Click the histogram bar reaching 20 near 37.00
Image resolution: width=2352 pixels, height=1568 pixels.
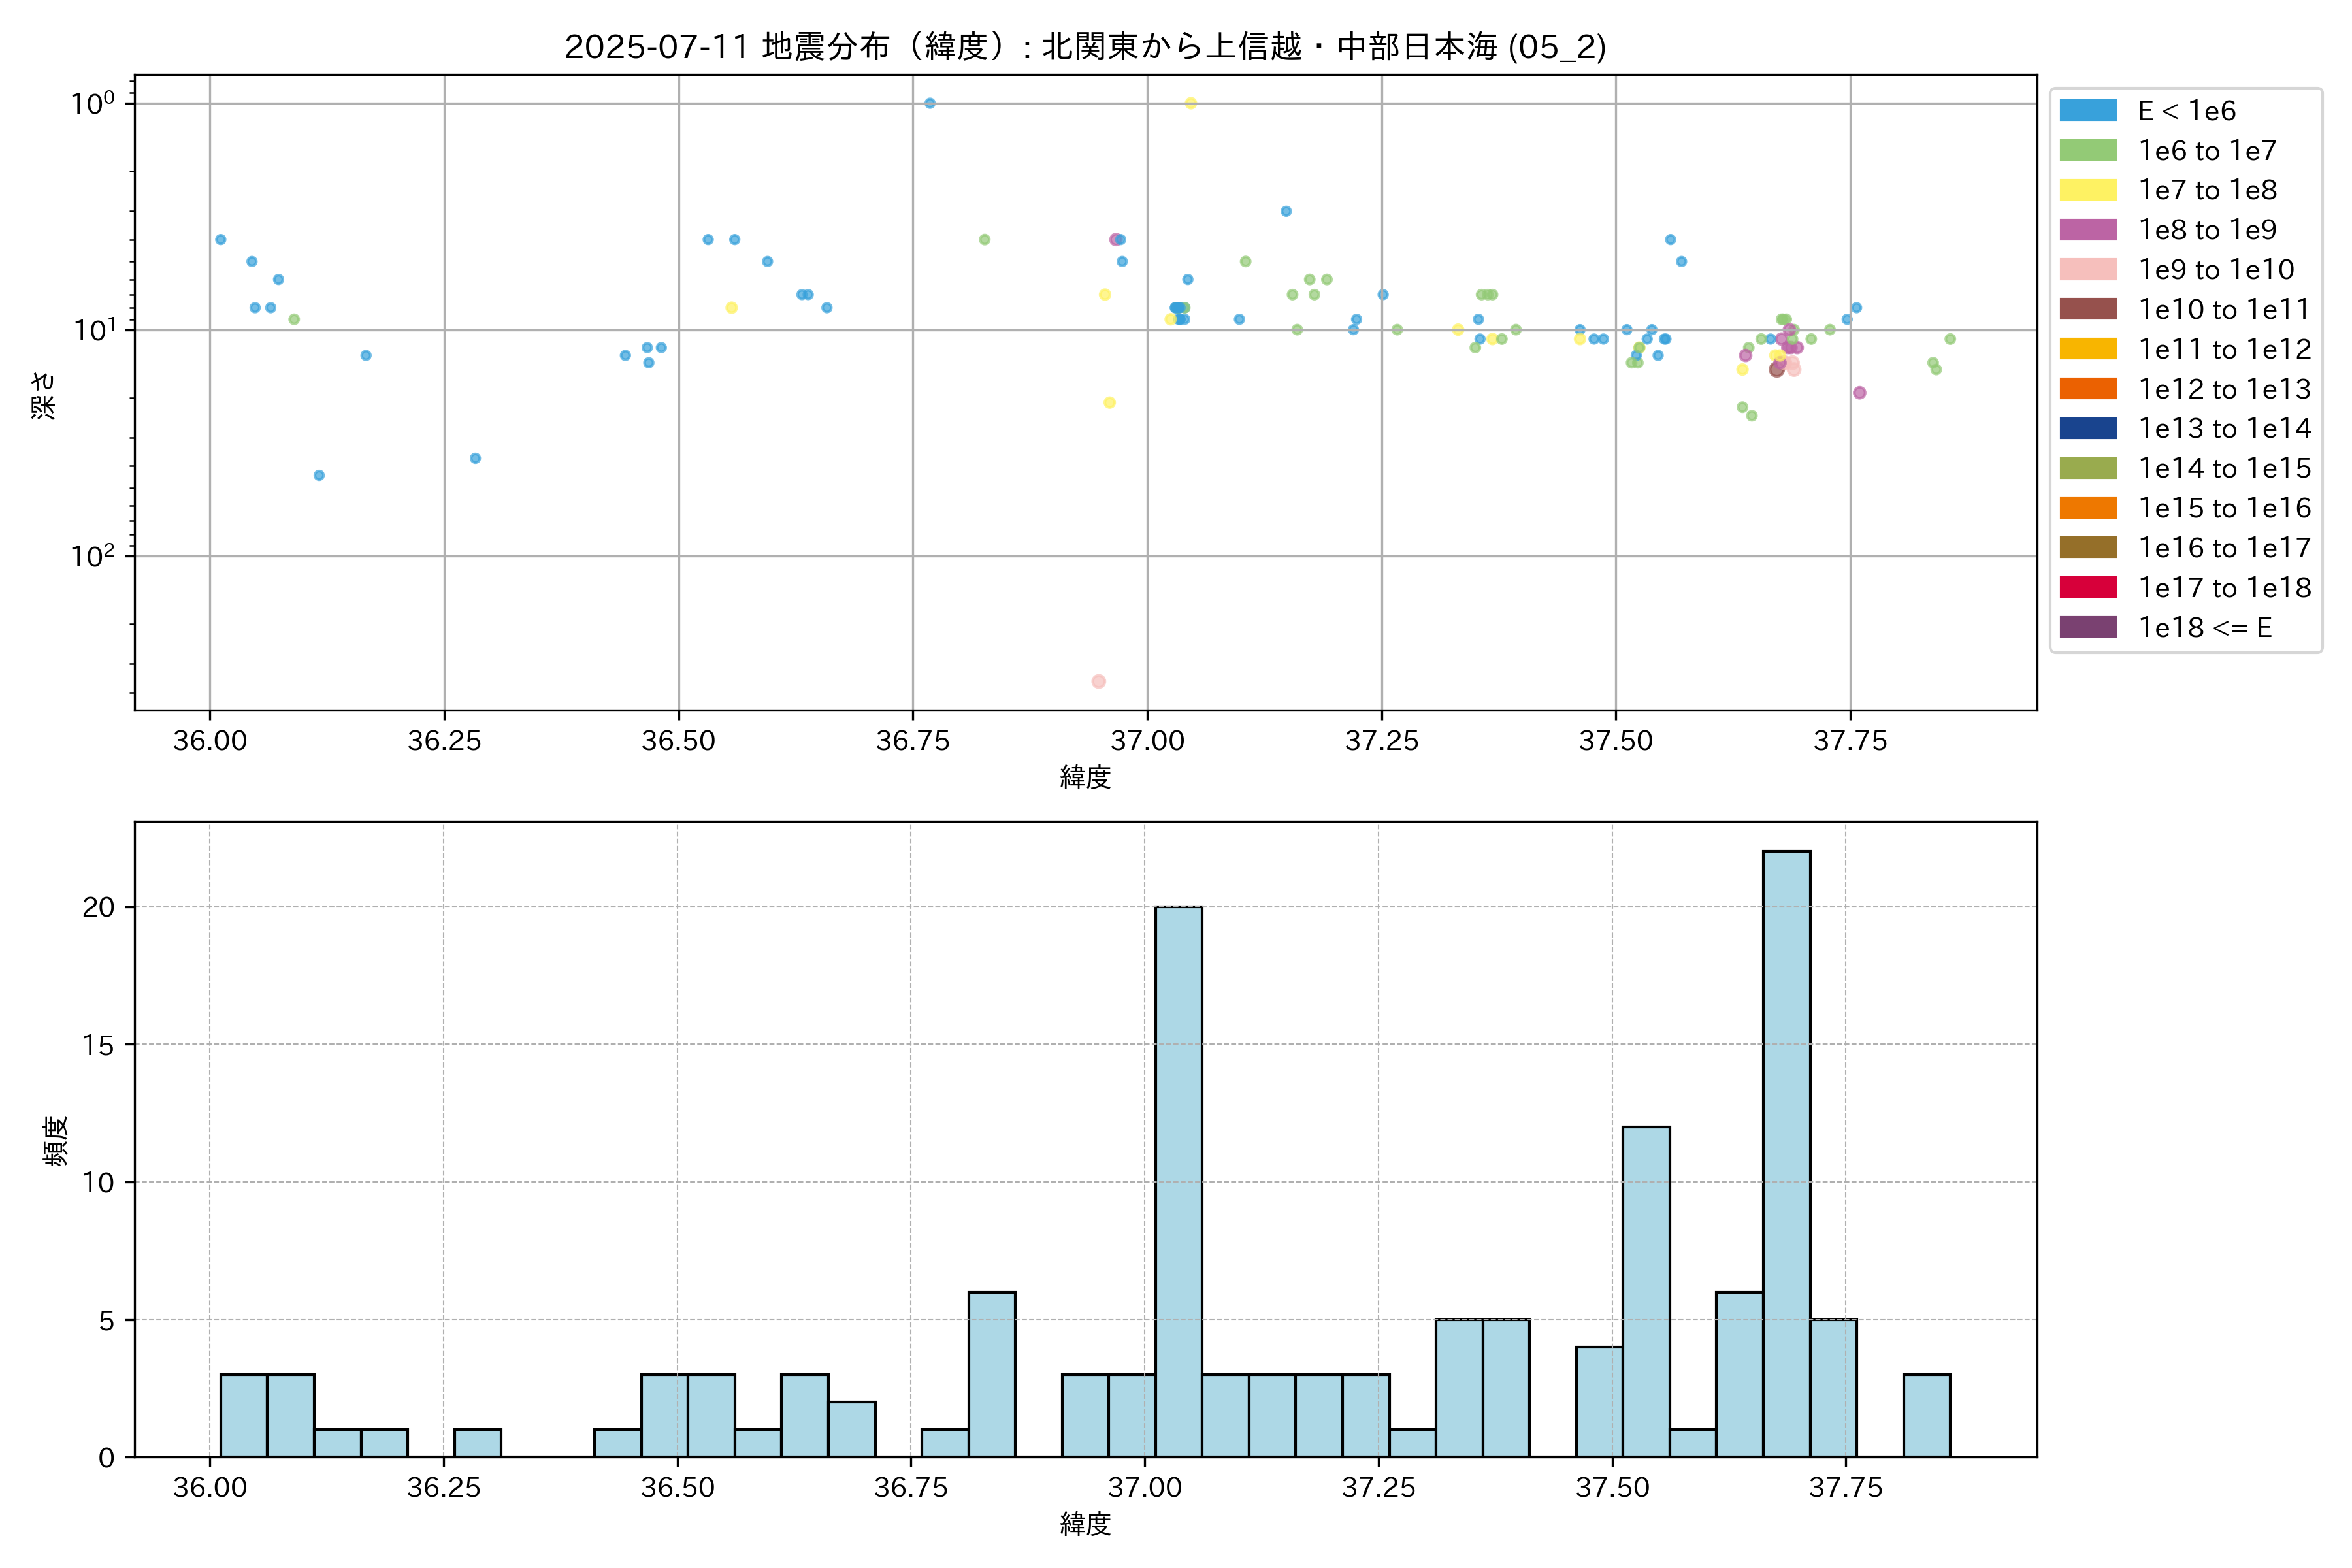click(1178, 1181)
